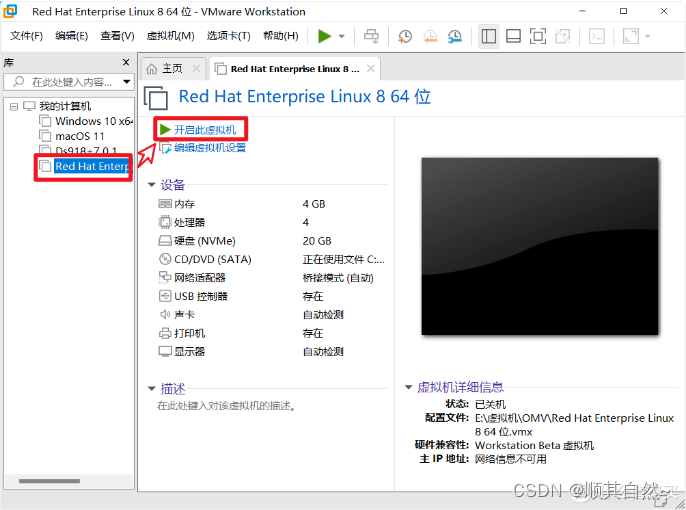Viewport: 686px width, 510px height.
Task: Toggle the thumbnail bar view icon
Action: [513, 36]
